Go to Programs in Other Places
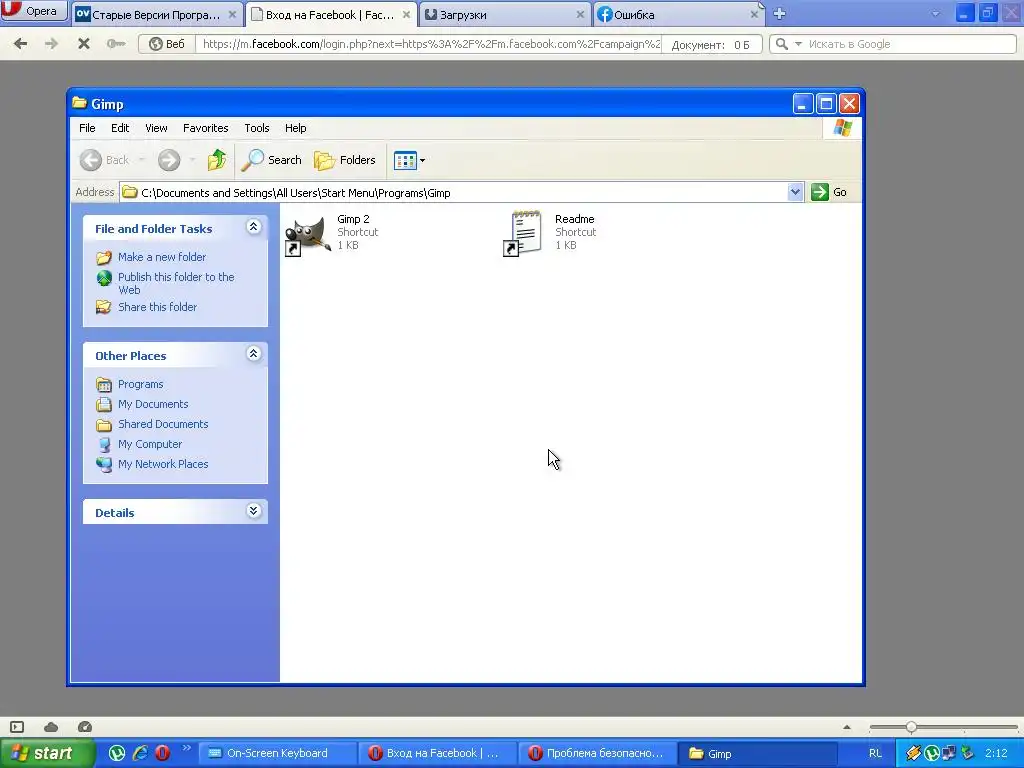1024x768 pixels. [140, 384]
